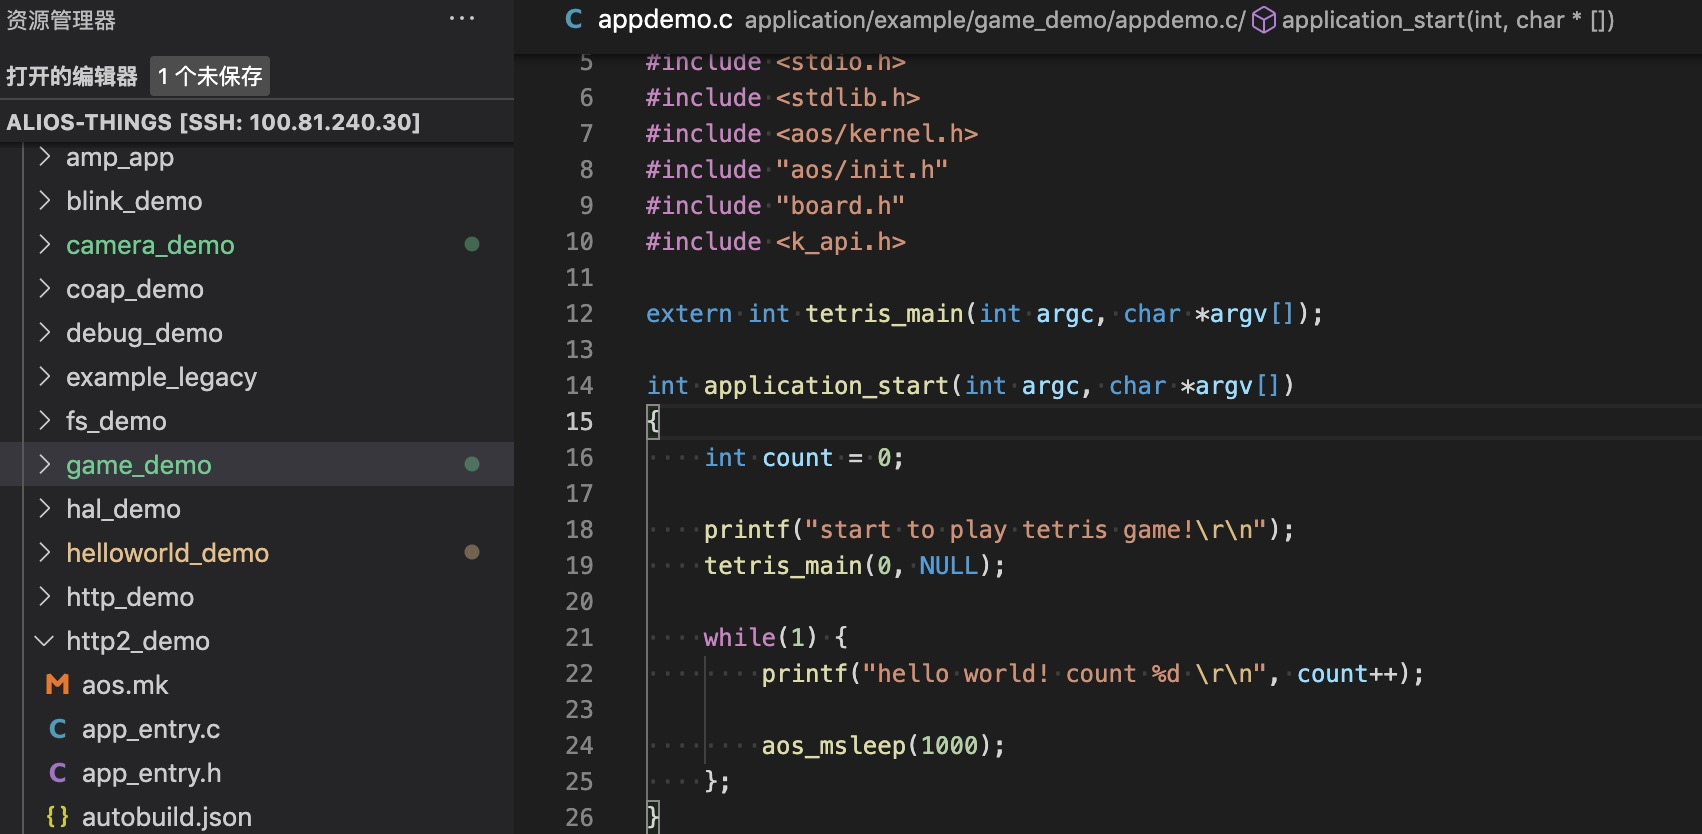The image size is (1702, 834).
Task: Click the modified dot on camera_demo
Action: 472,244
